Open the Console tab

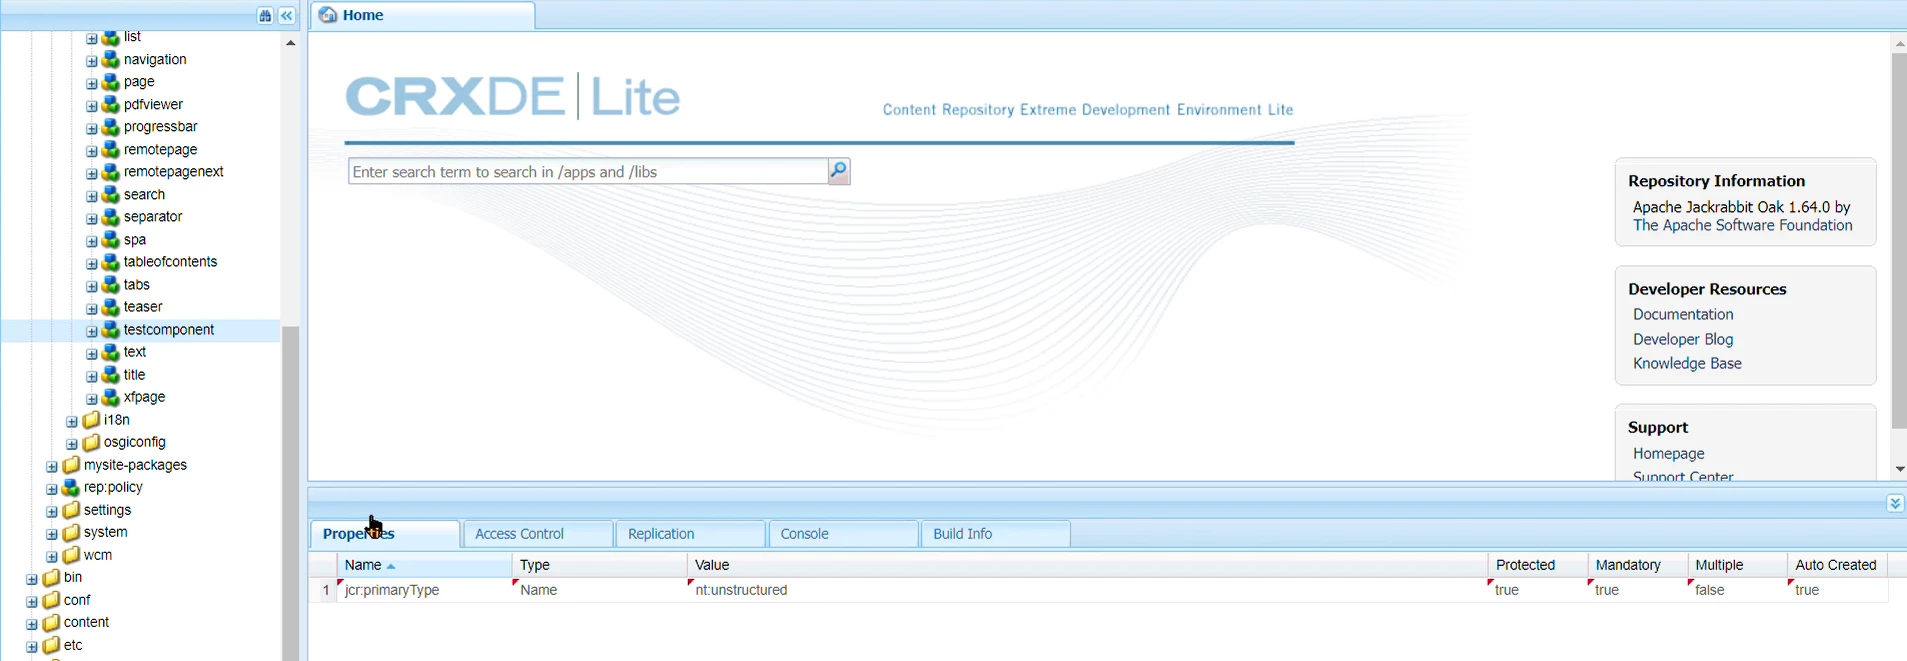[844, 534]
